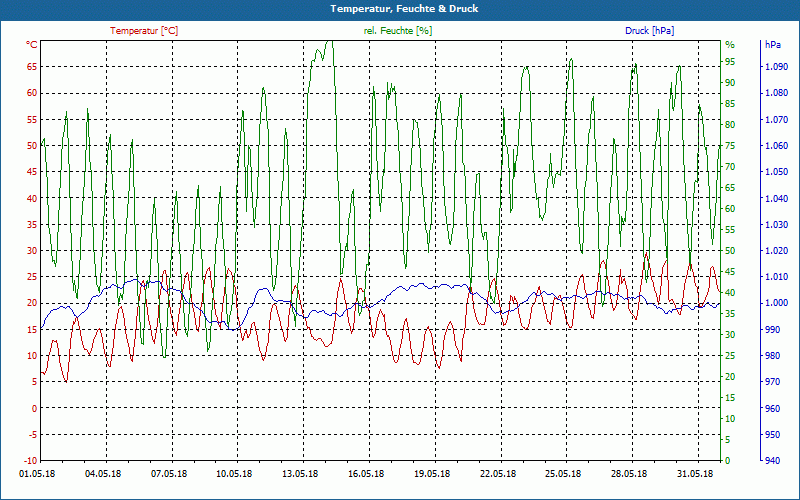Select the 13.05.18 date axis label

(300, 473)
